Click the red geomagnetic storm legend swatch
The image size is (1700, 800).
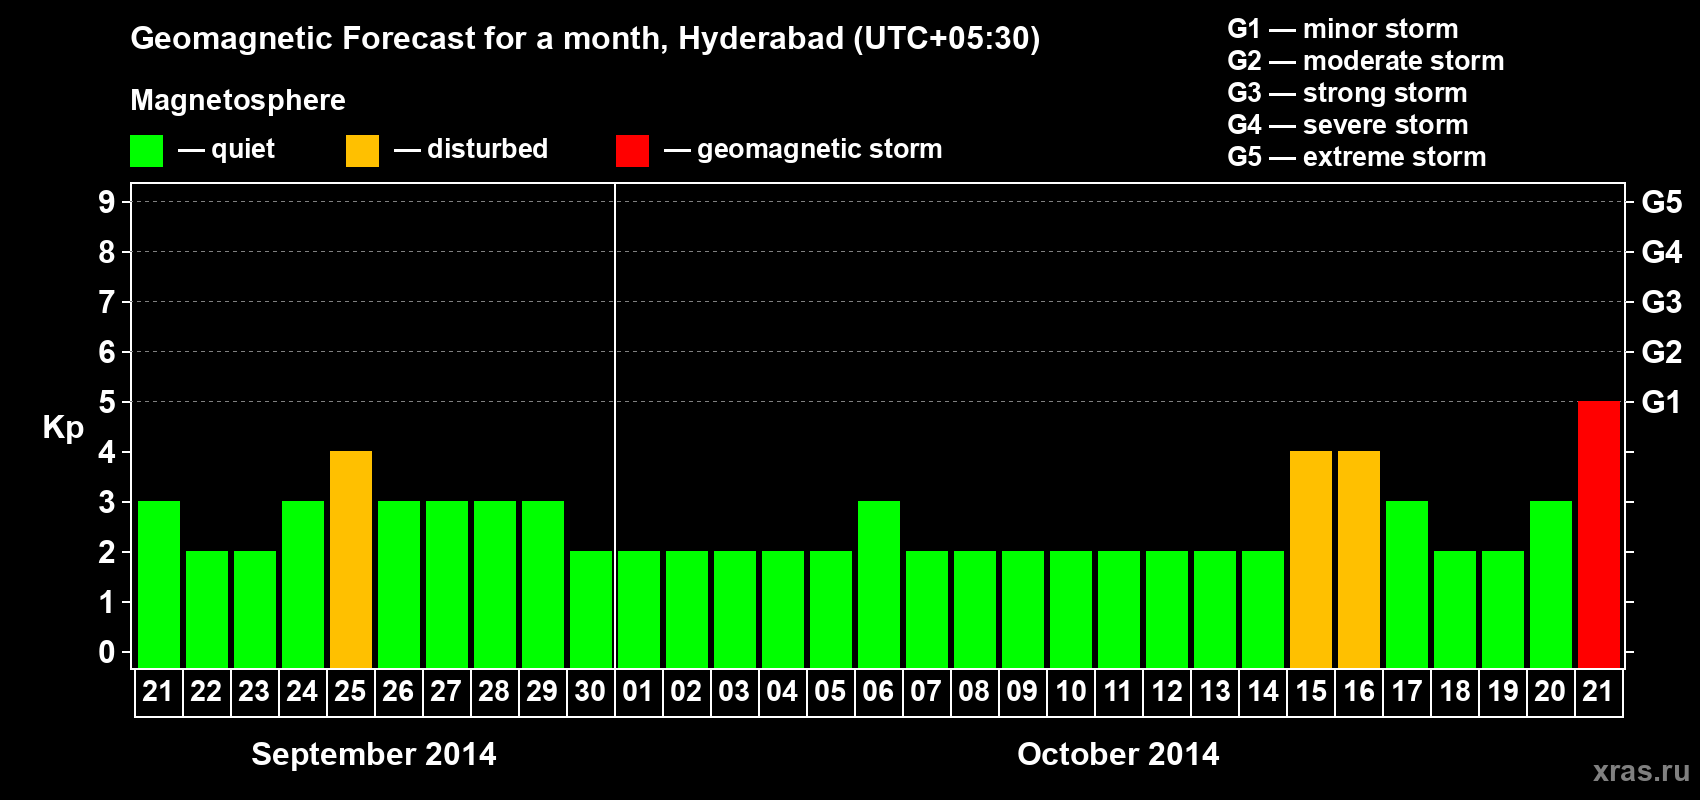(x=632, y=151)
